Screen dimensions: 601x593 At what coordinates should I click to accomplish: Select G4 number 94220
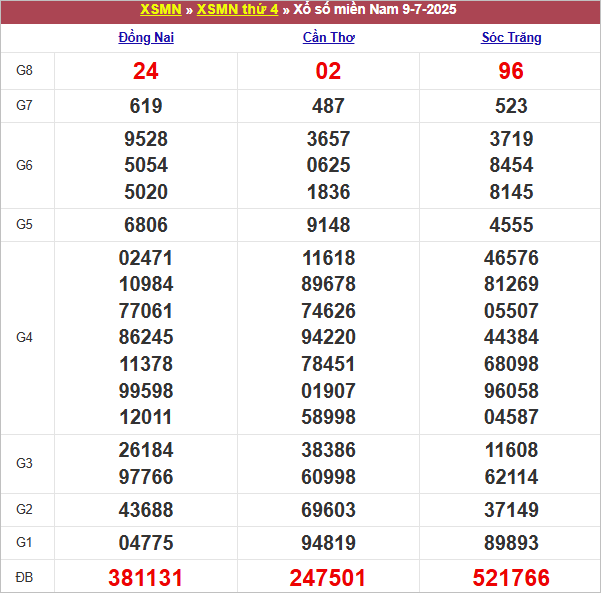pyautogui.click(x=328, y=337)
